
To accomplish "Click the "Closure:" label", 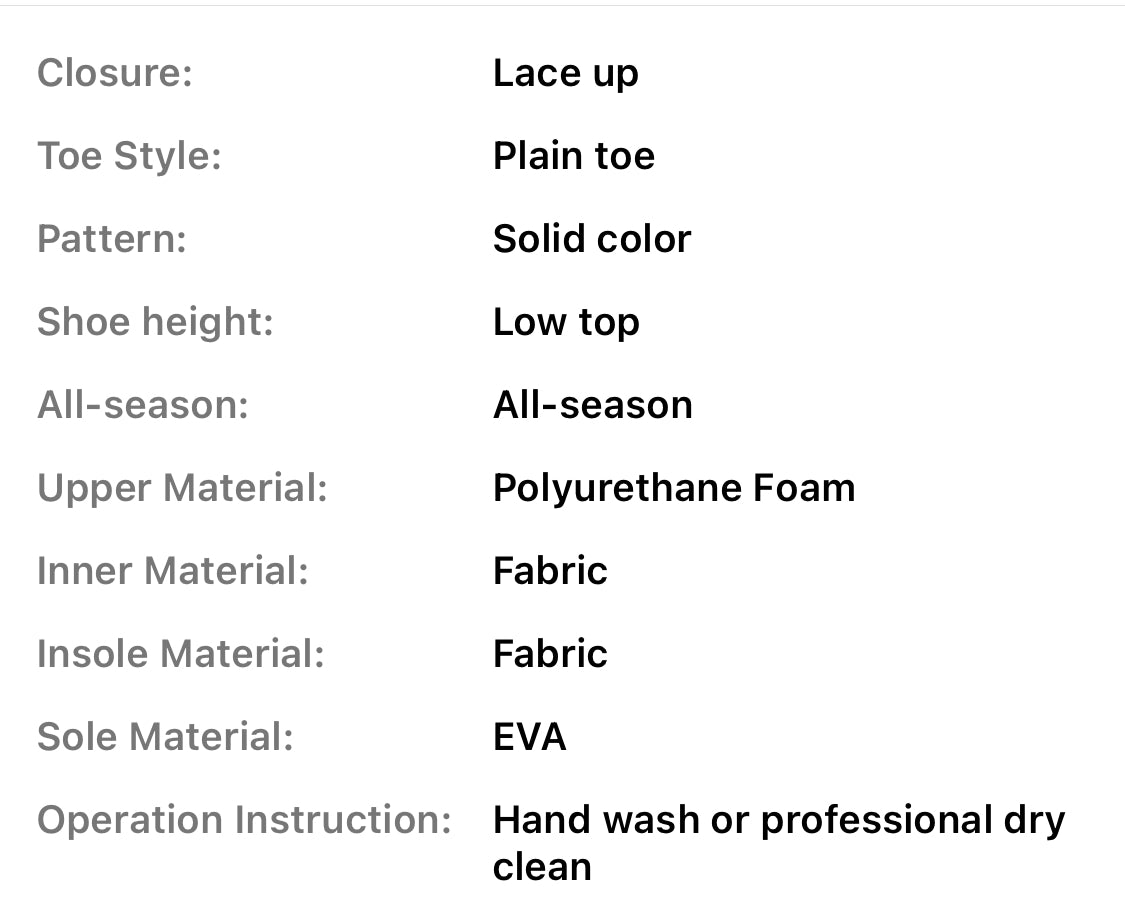I will 114,73.
